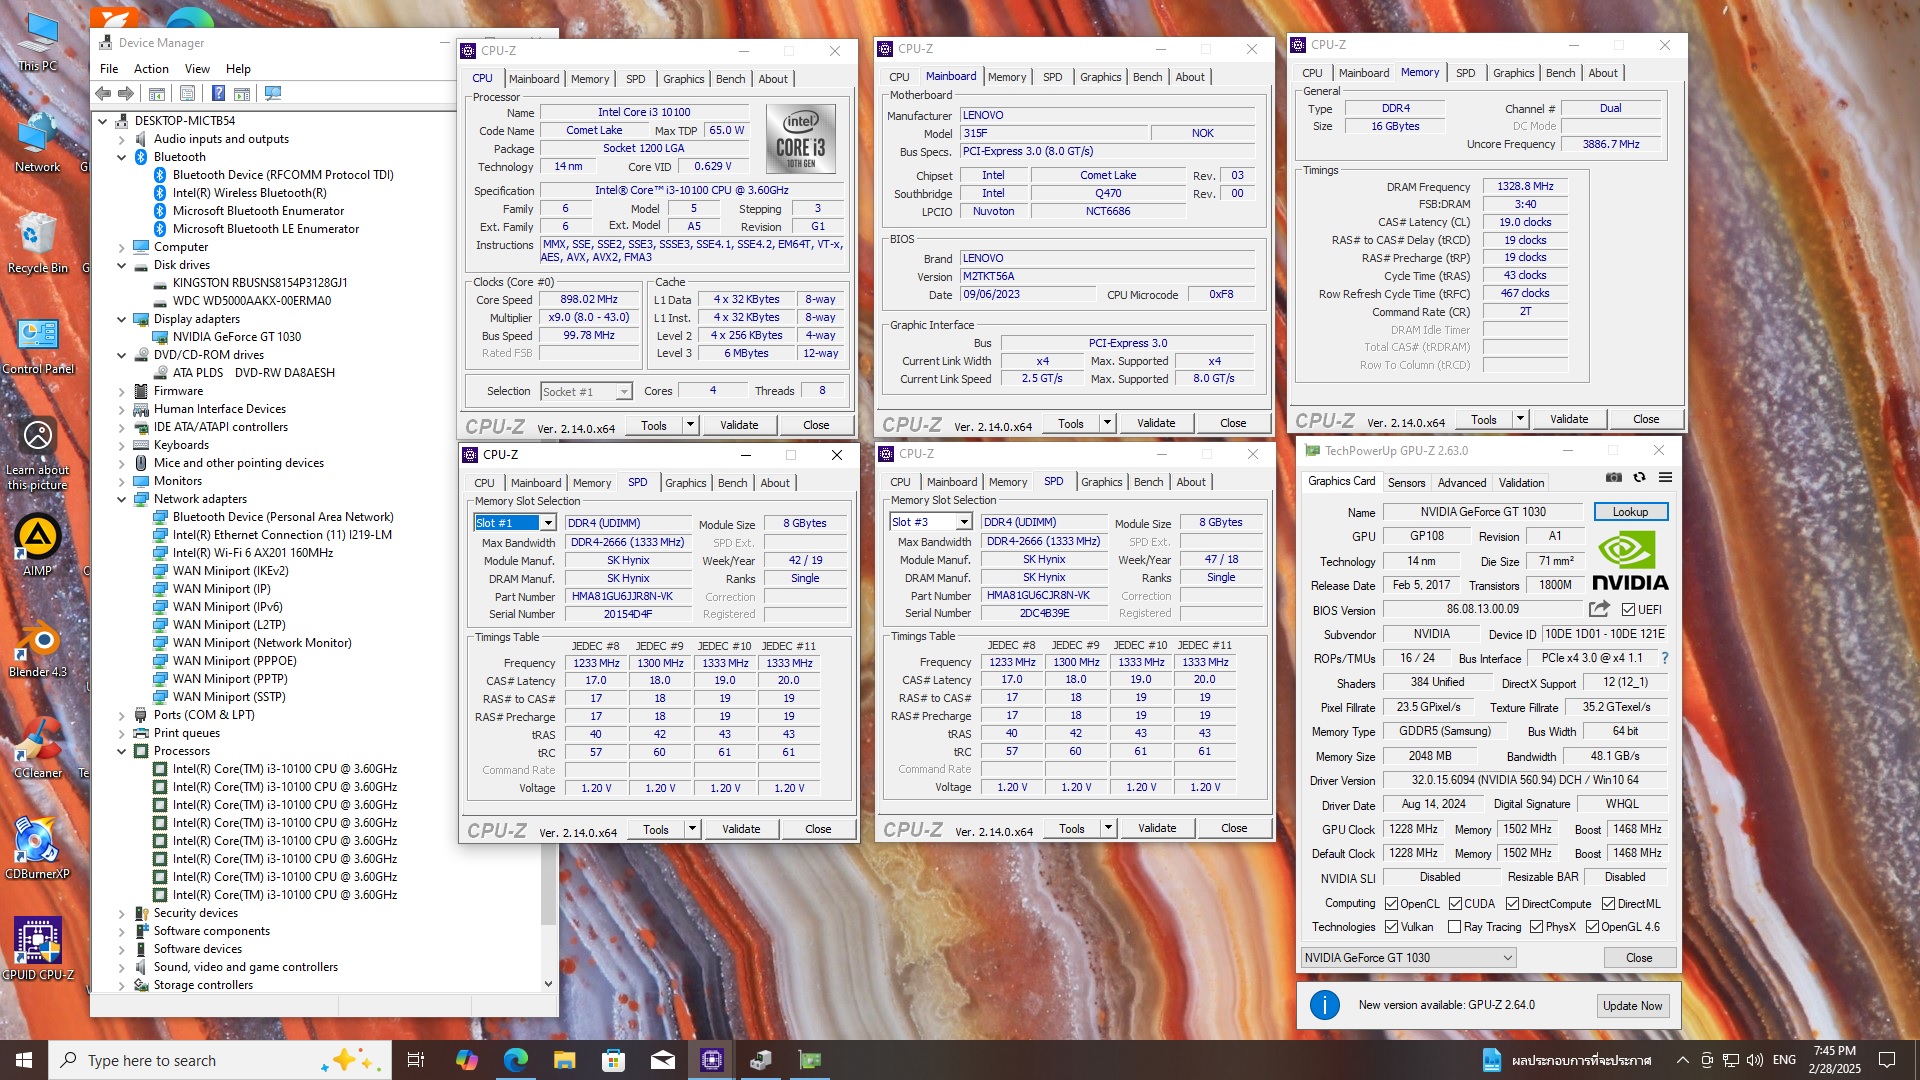Open the Action menu in Device Manager
The height and width of the screenshot is (1080, 1920).
pyautogui.click(x=151, y=69)
